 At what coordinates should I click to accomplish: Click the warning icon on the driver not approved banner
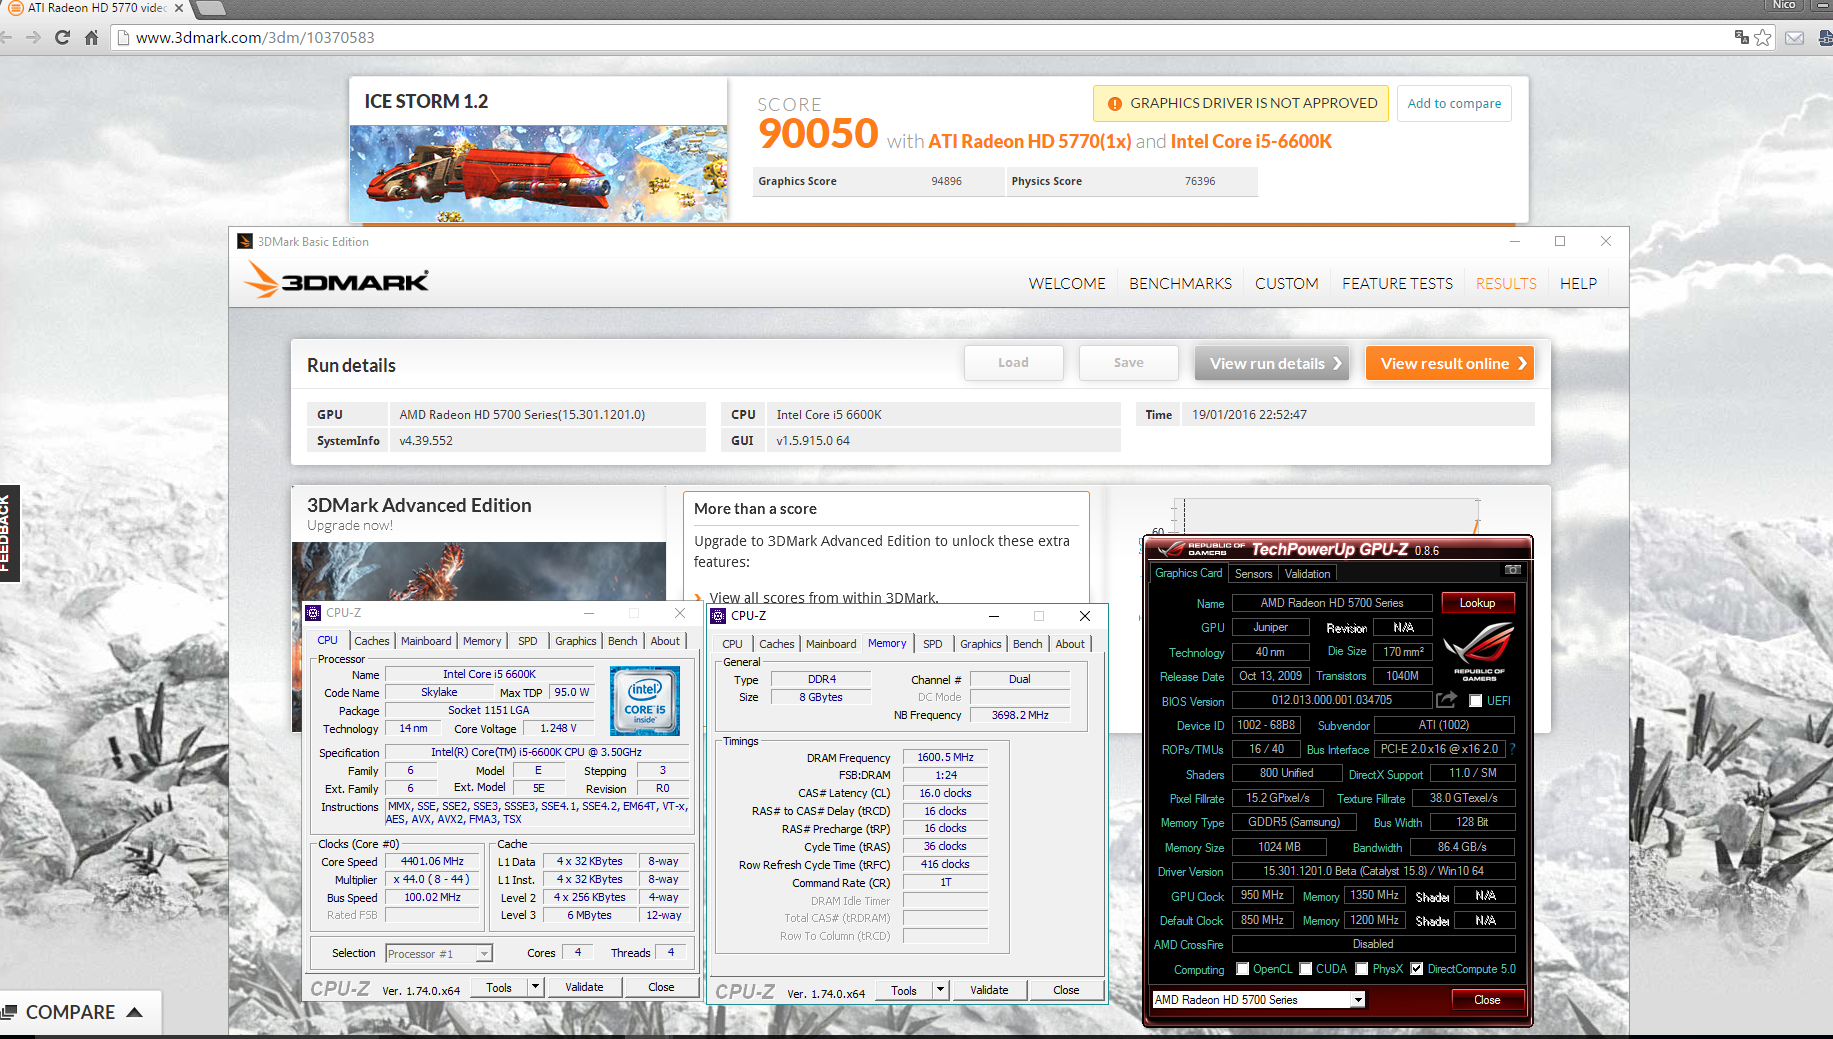1114,103
